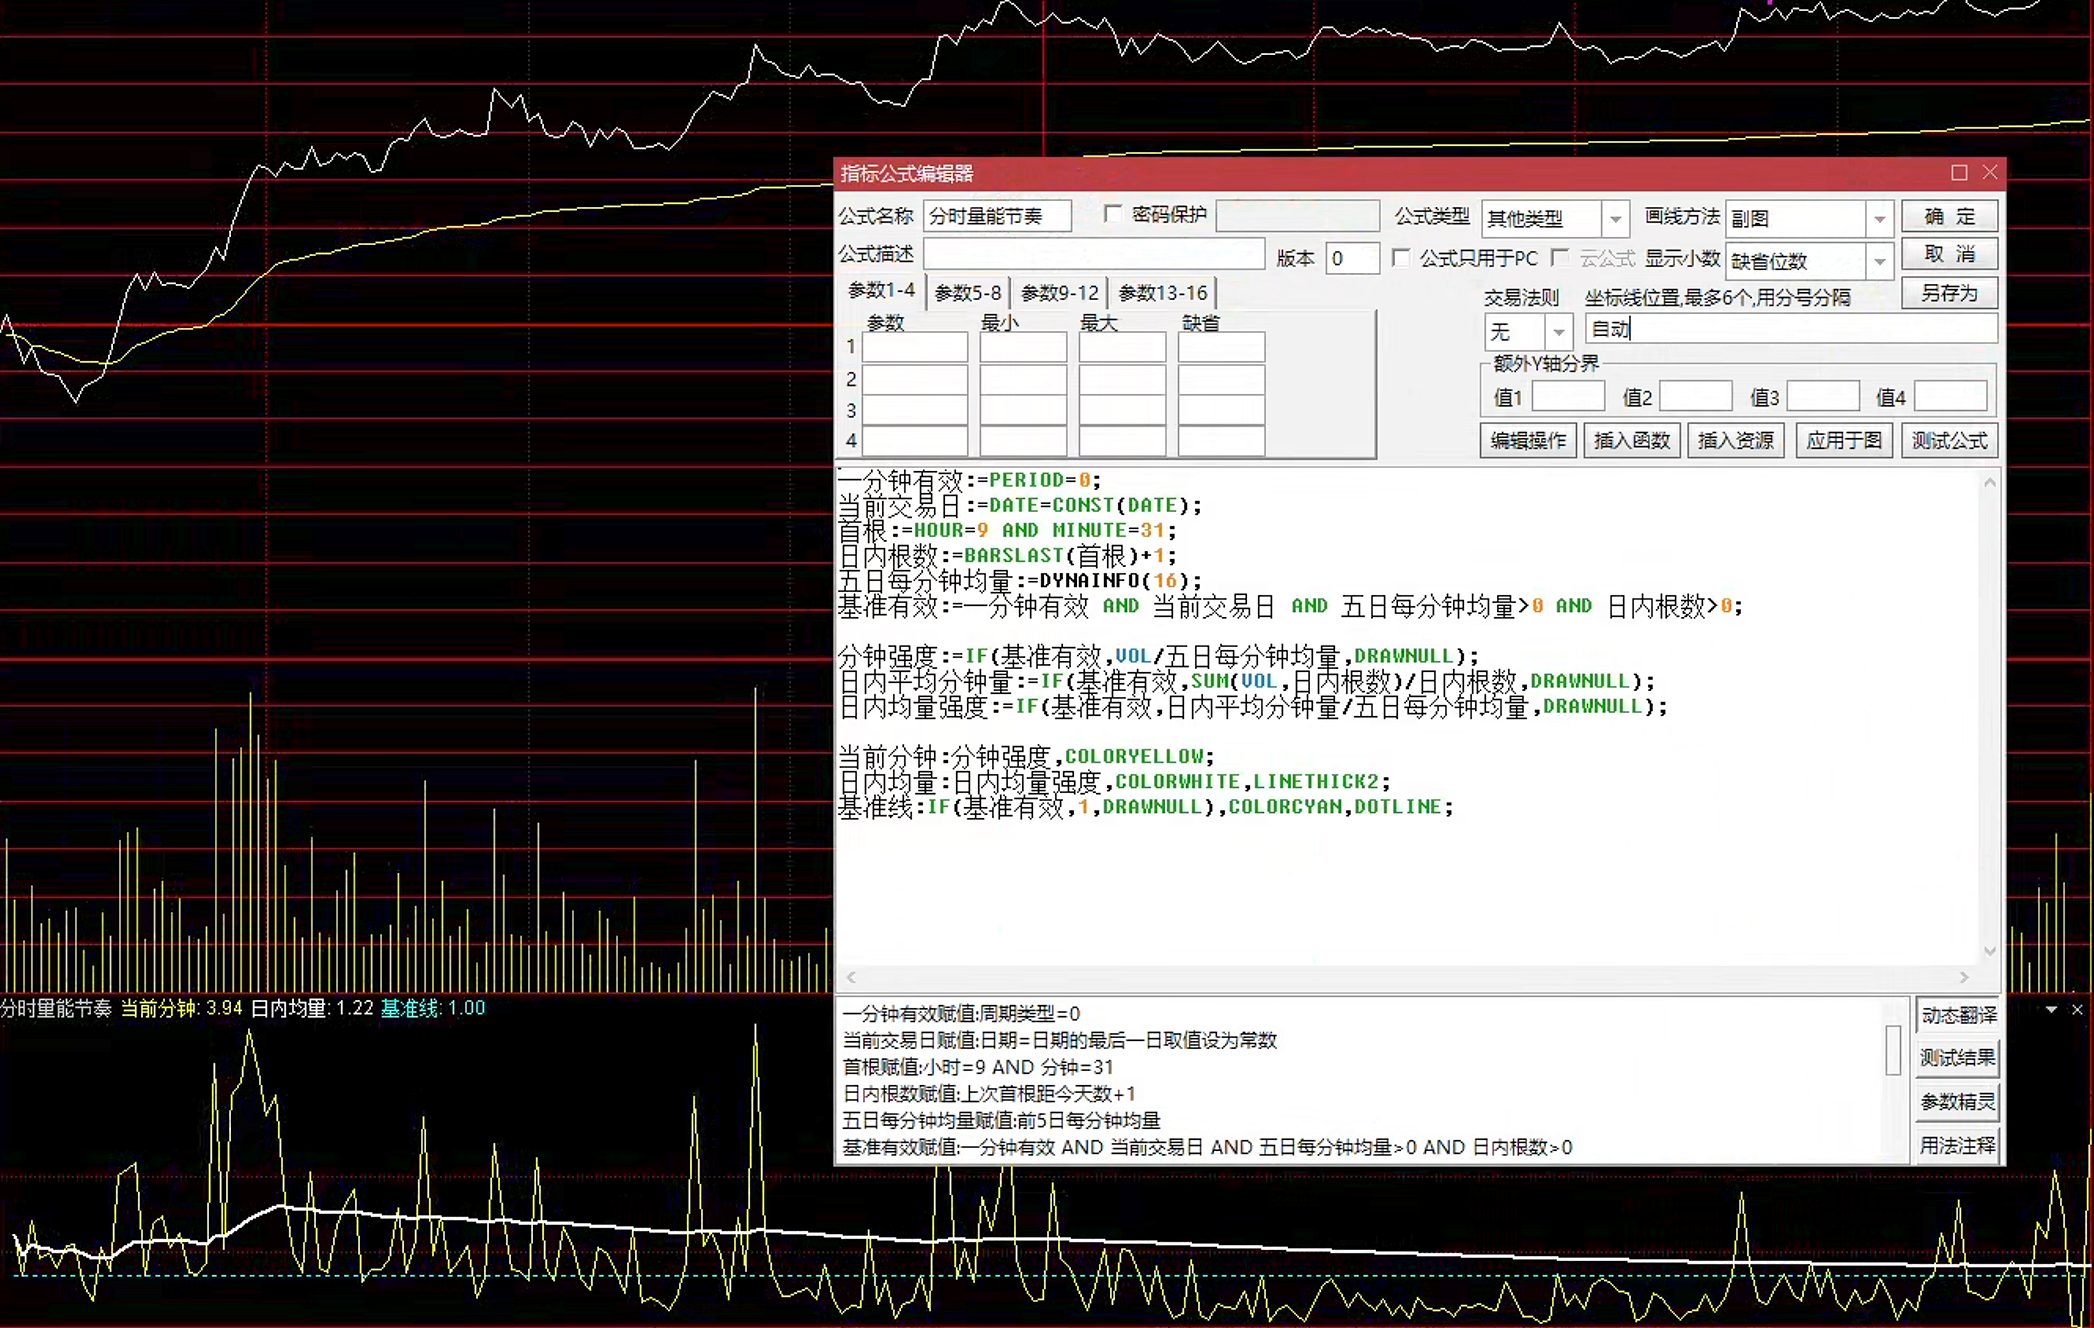Click the 值2 extra Y-axis field
Screen dimensions: 2094x1328
tap(1695, 396)
